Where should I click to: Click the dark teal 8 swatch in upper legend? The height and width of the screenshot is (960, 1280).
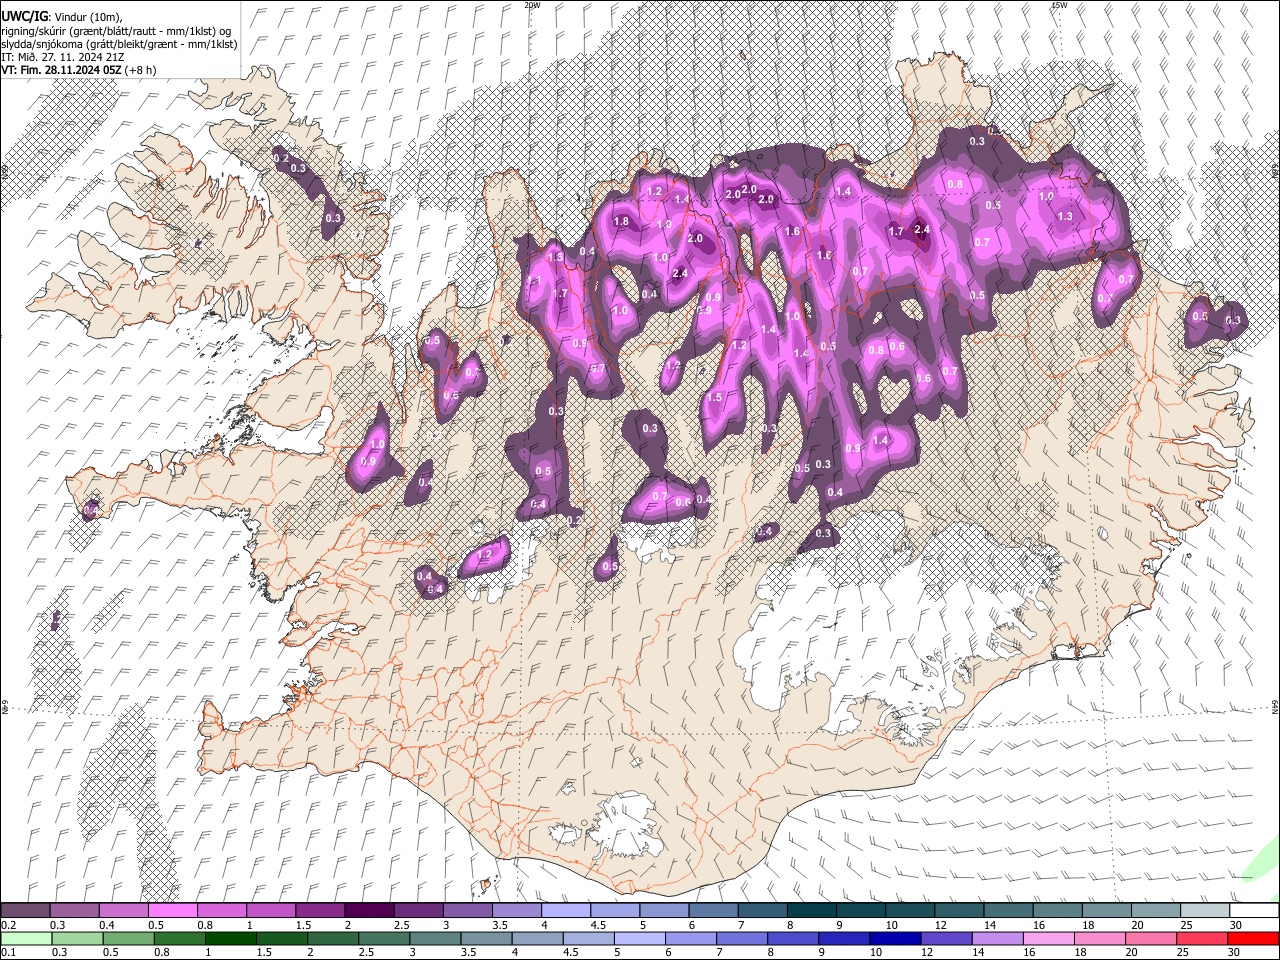[x=813, y=910]
